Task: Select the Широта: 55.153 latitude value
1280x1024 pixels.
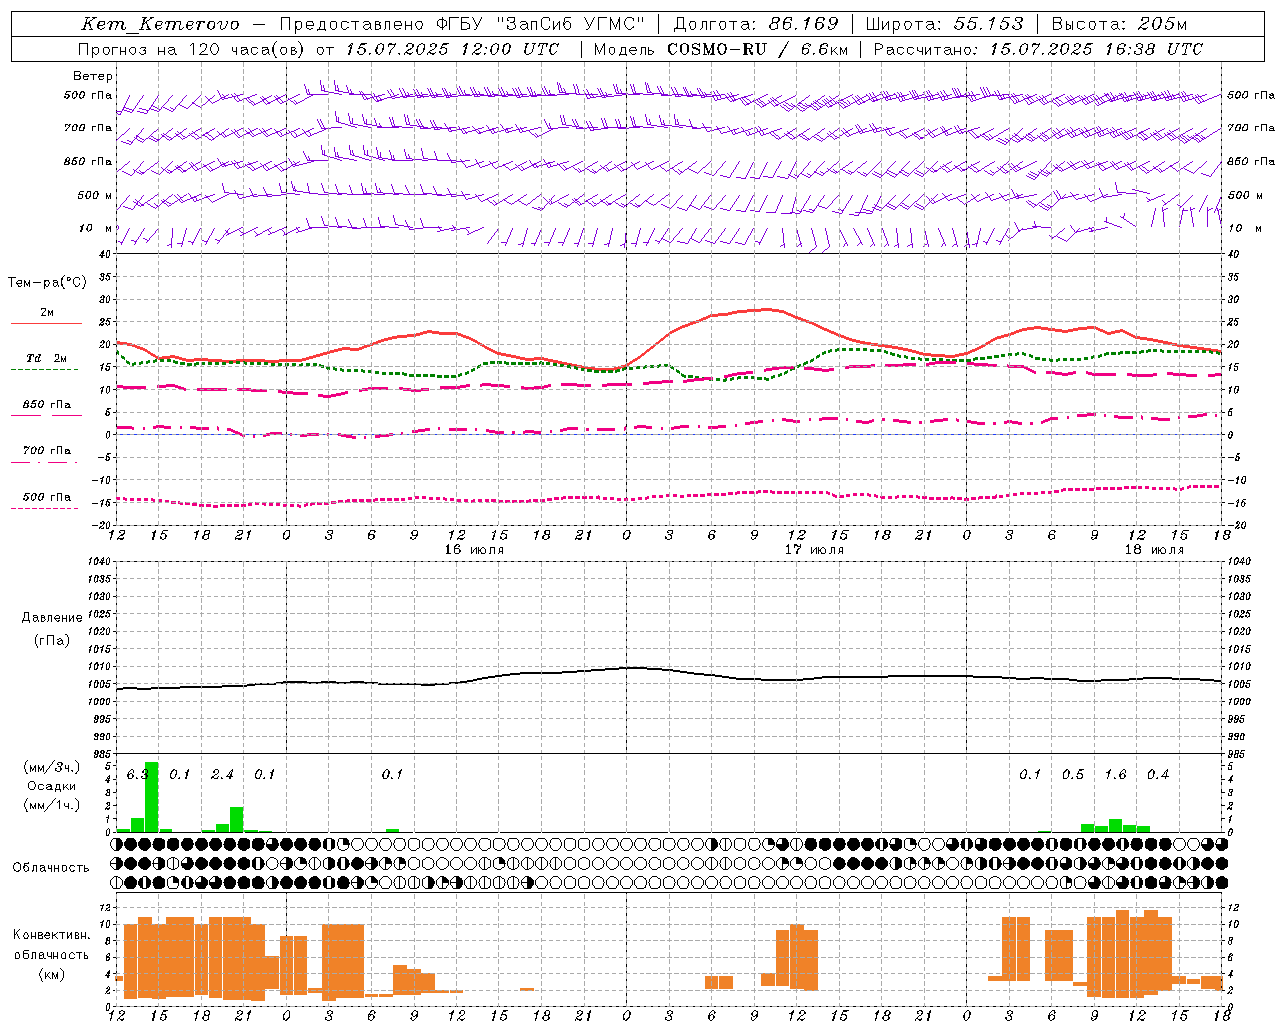Action: point(944,24)
